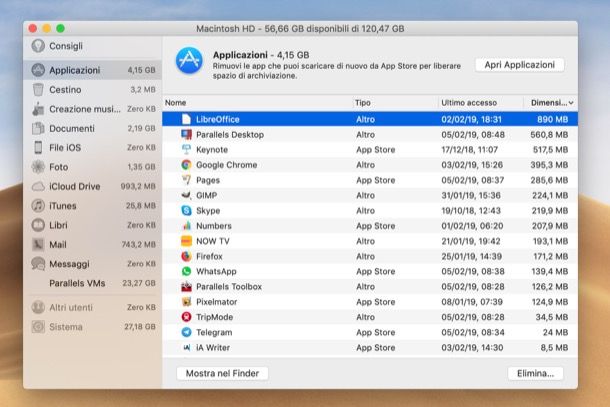This screenshot has height=407, width=610.
Task: Click the Apri Applicazioni button
Action: pos(519,65)
